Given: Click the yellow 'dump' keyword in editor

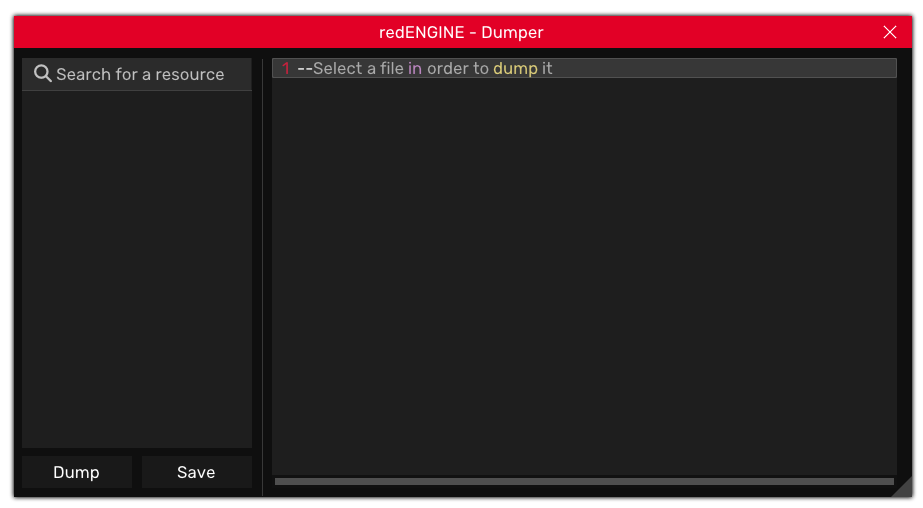Looking at the screenshot, I should [x=515, y=69].
